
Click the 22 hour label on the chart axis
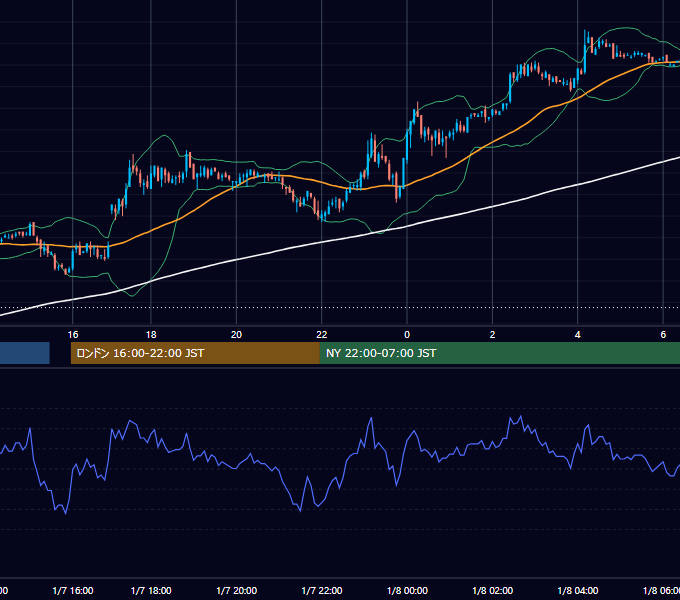coord(322,335)
